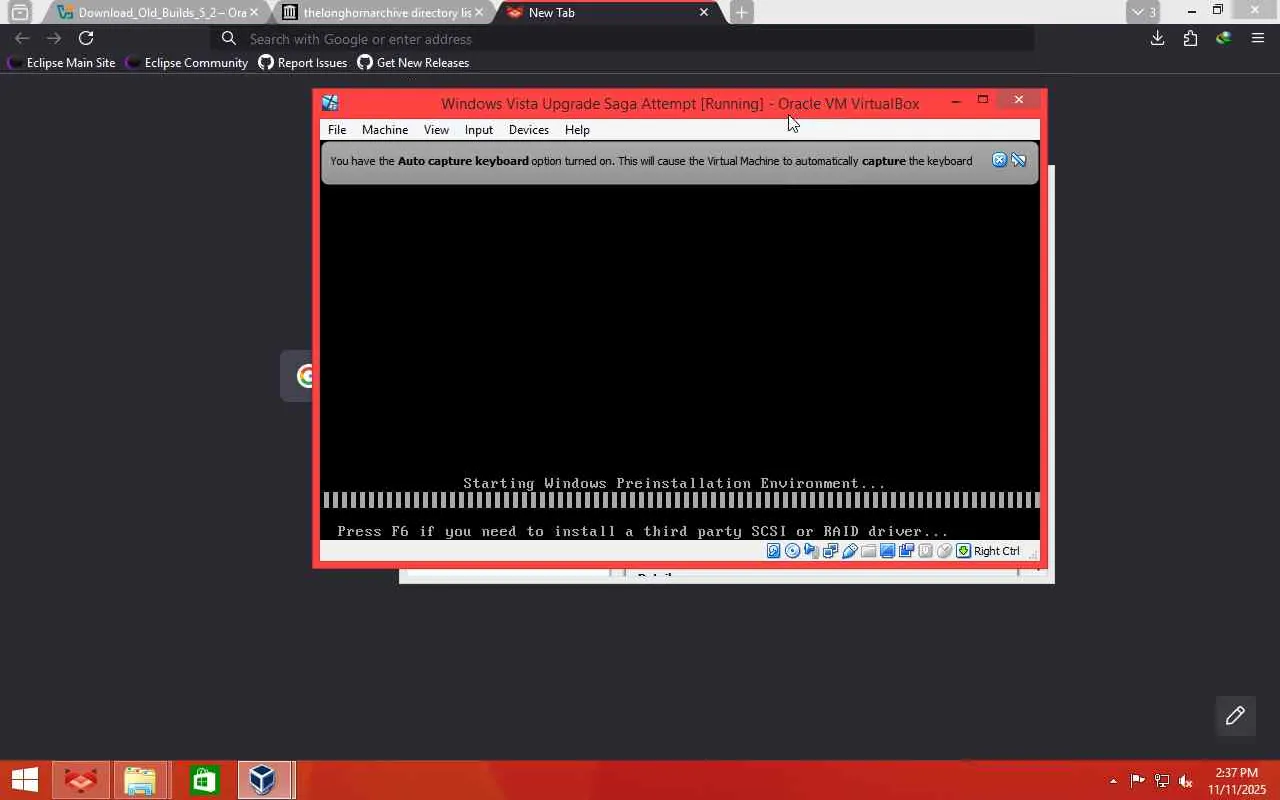1280x800 pixels.
Task: Click the audio indicator in VirtualBox status bar
Action: 811,551
